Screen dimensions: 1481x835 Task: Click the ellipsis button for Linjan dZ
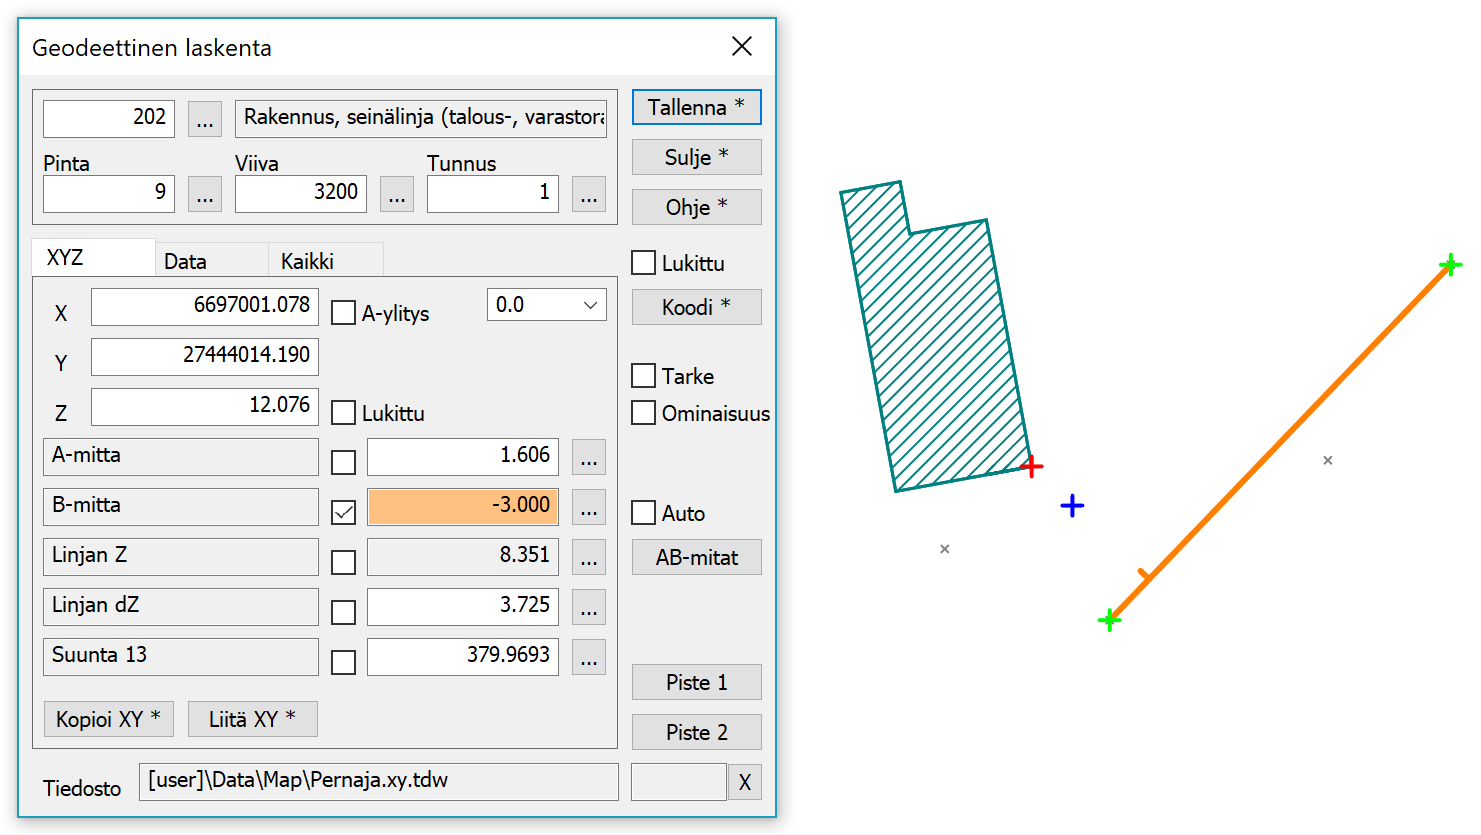589,608
